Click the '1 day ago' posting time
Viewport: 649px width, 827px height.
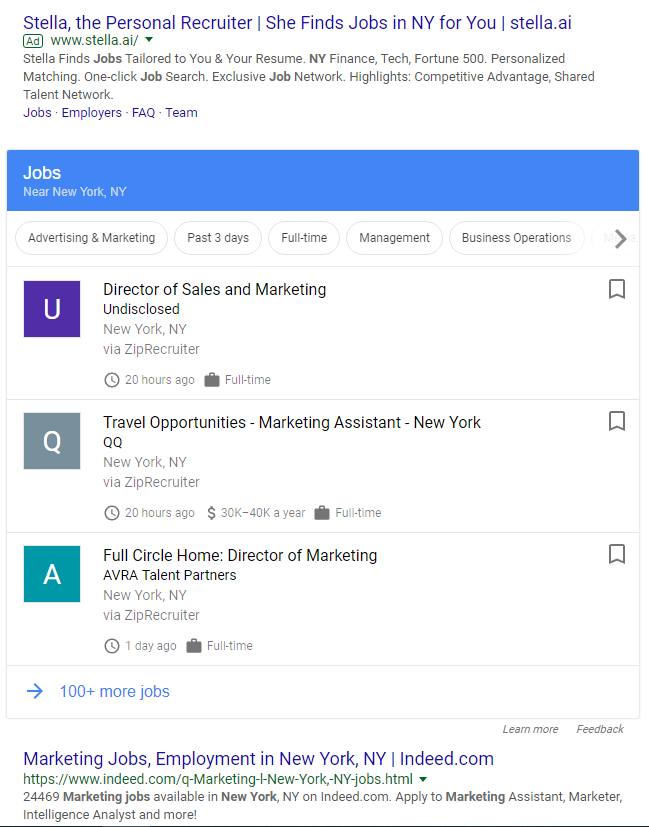[x=151, y=646]
